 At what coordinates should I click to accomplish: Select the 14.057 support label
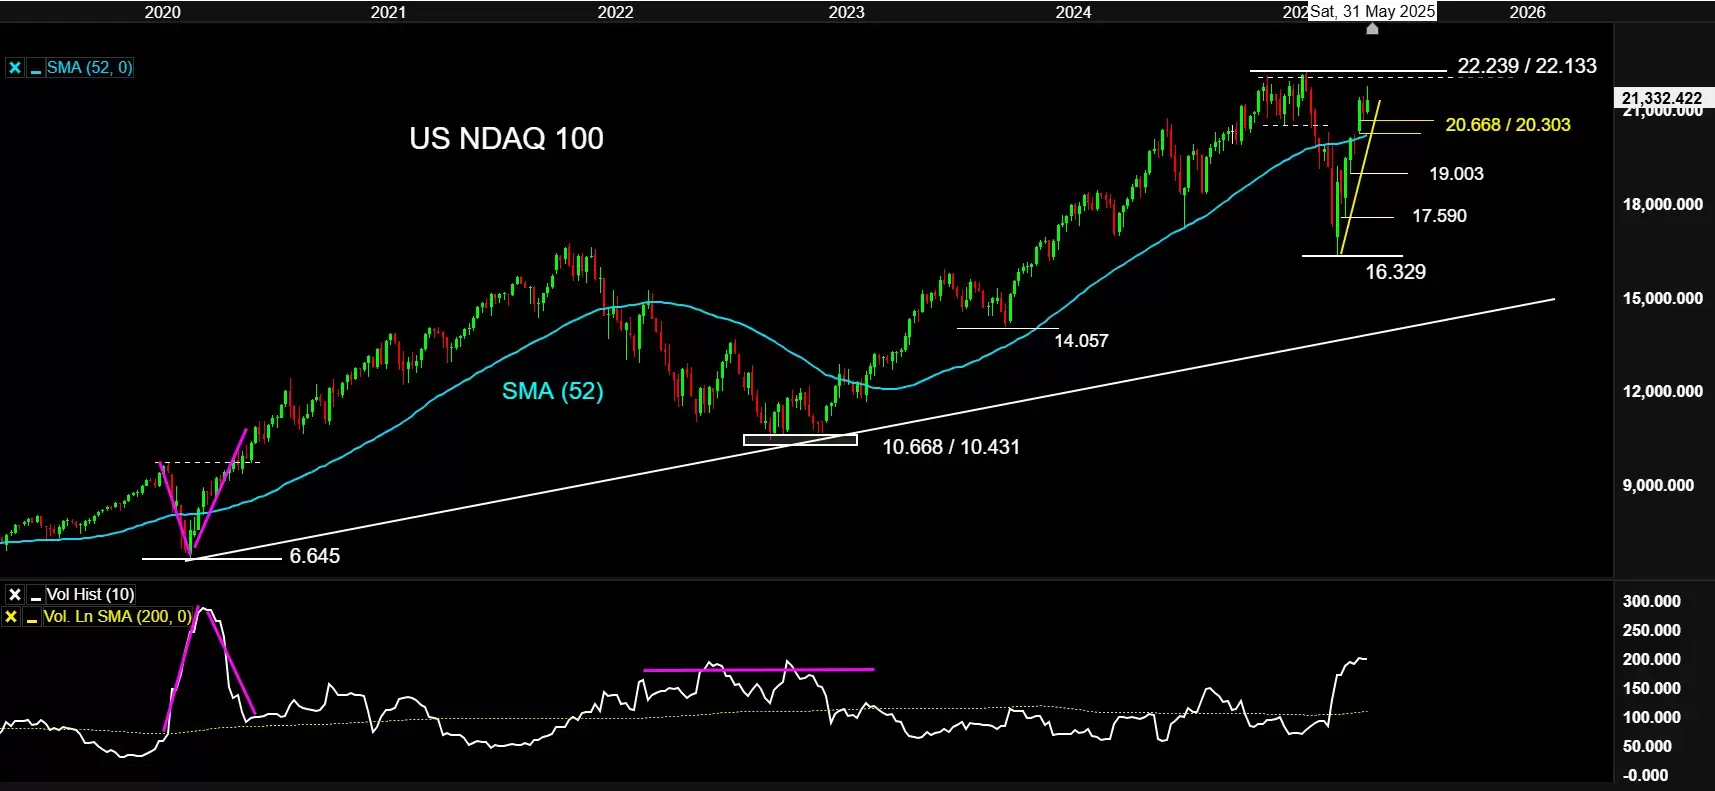tap(1081, 341)
